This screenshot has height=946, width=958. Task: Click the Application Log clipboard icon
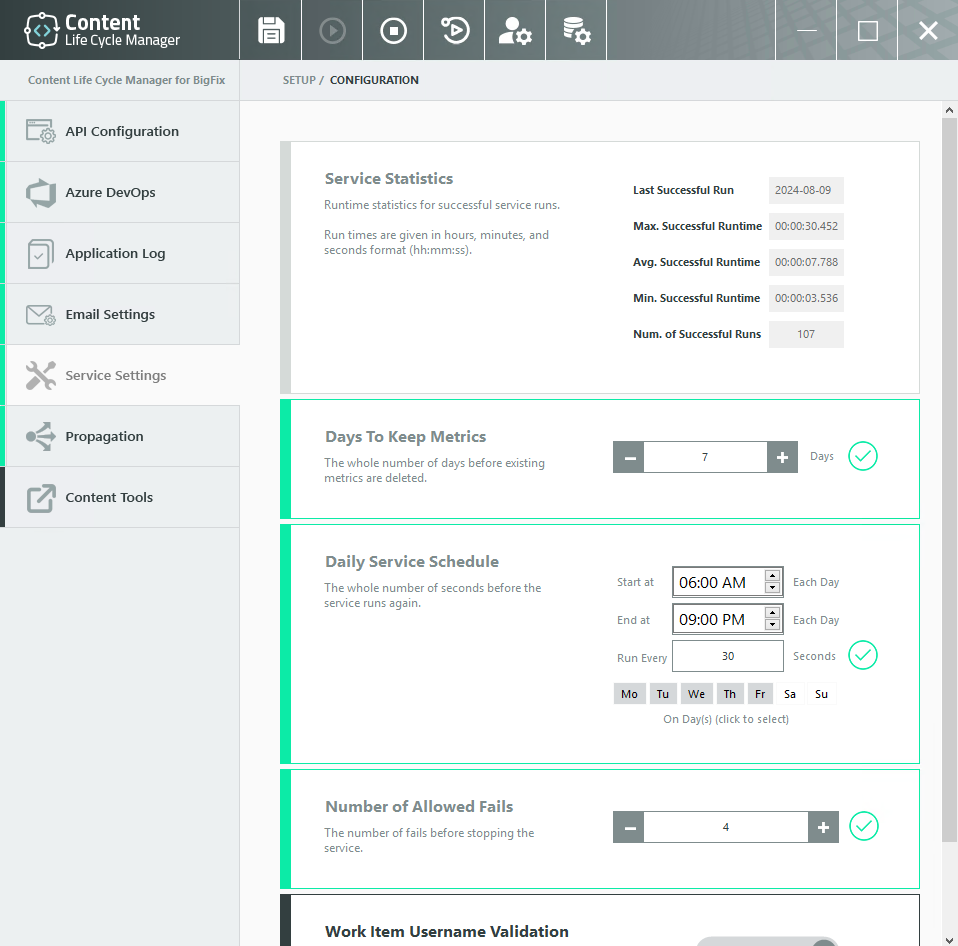coord(40,254)
